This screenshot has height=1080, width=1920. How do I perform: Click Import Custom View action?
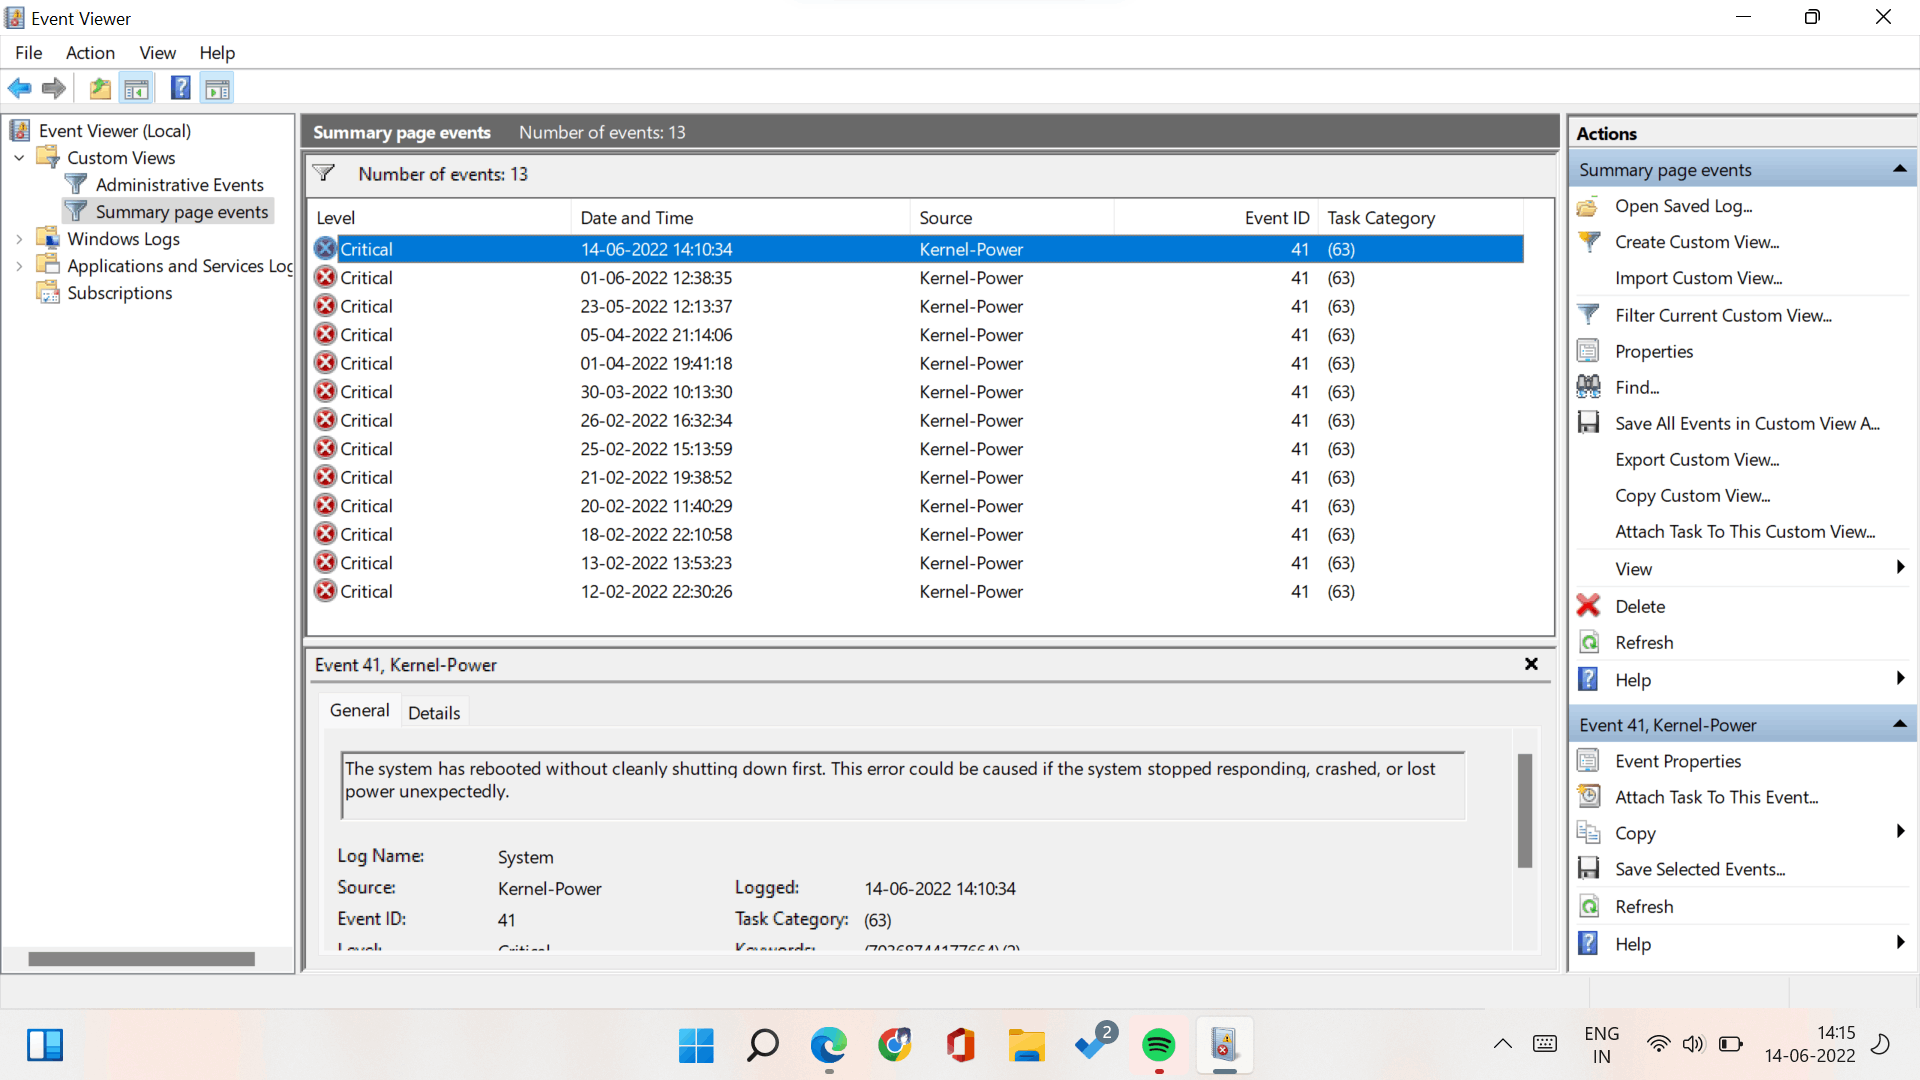coord(1698,278)
